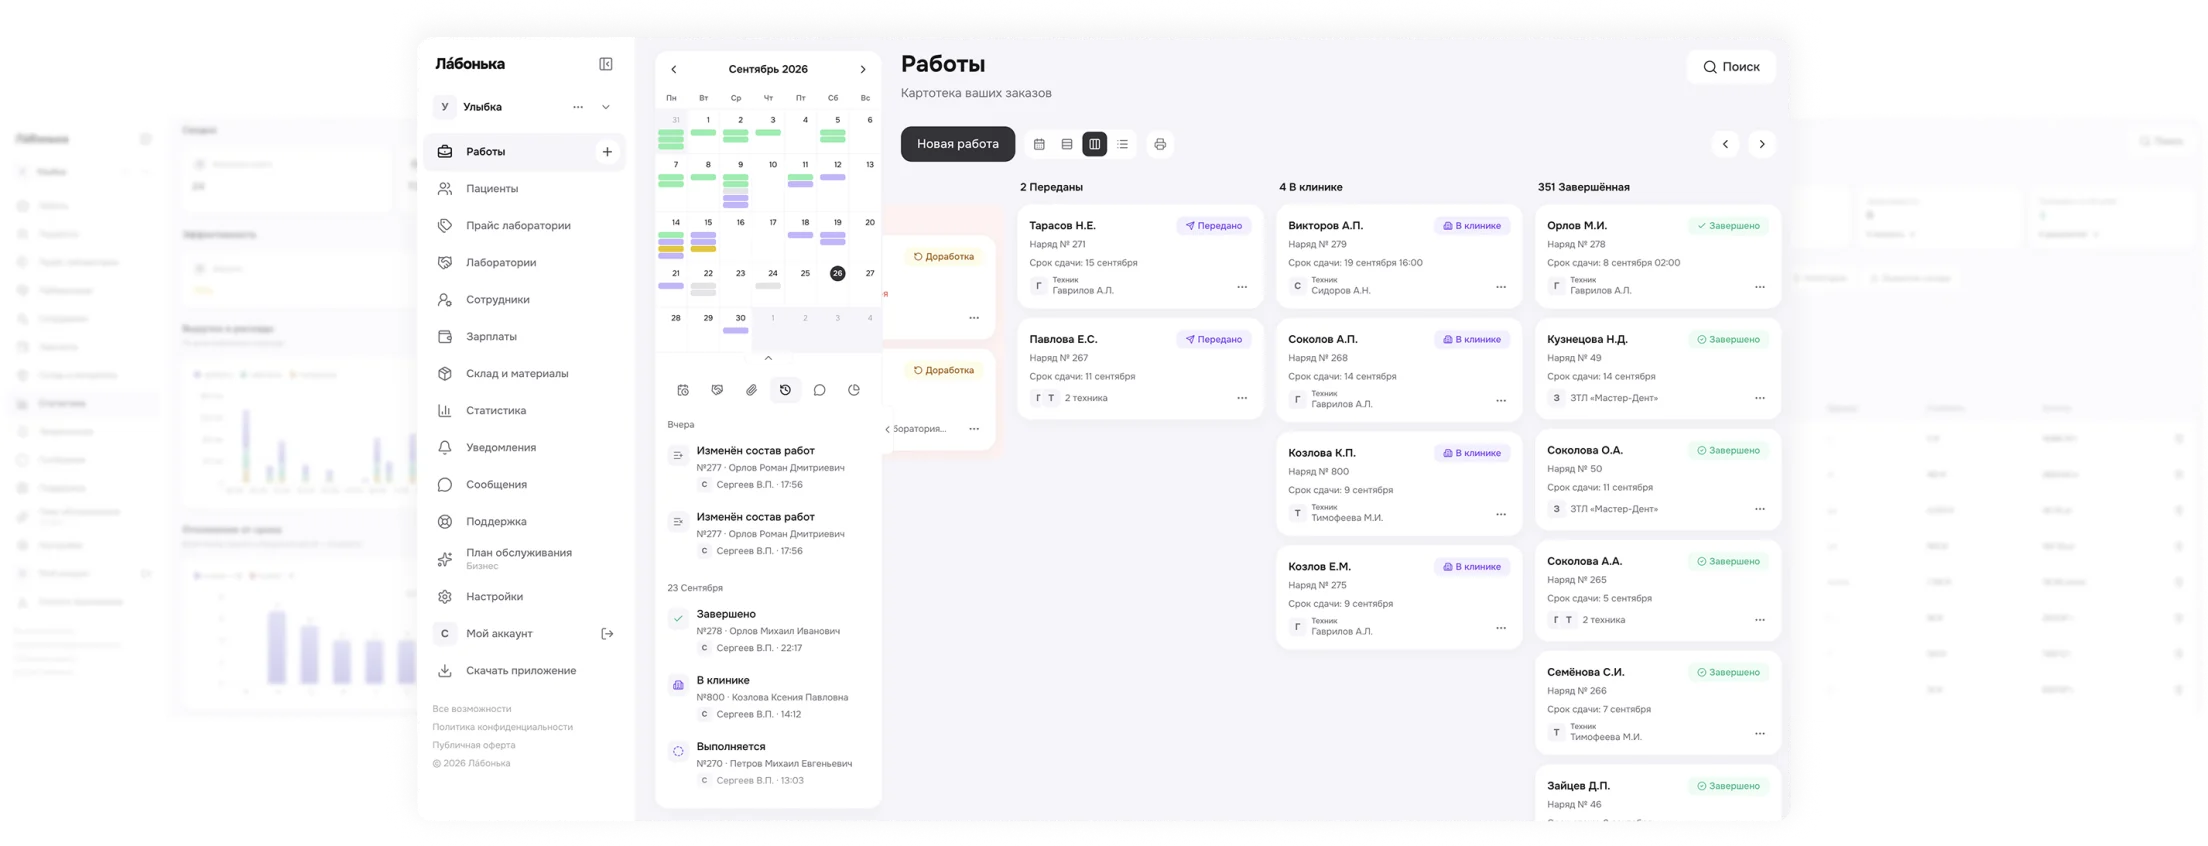
Task: Open attachments paperclip tab
Action: pos(751,390)
